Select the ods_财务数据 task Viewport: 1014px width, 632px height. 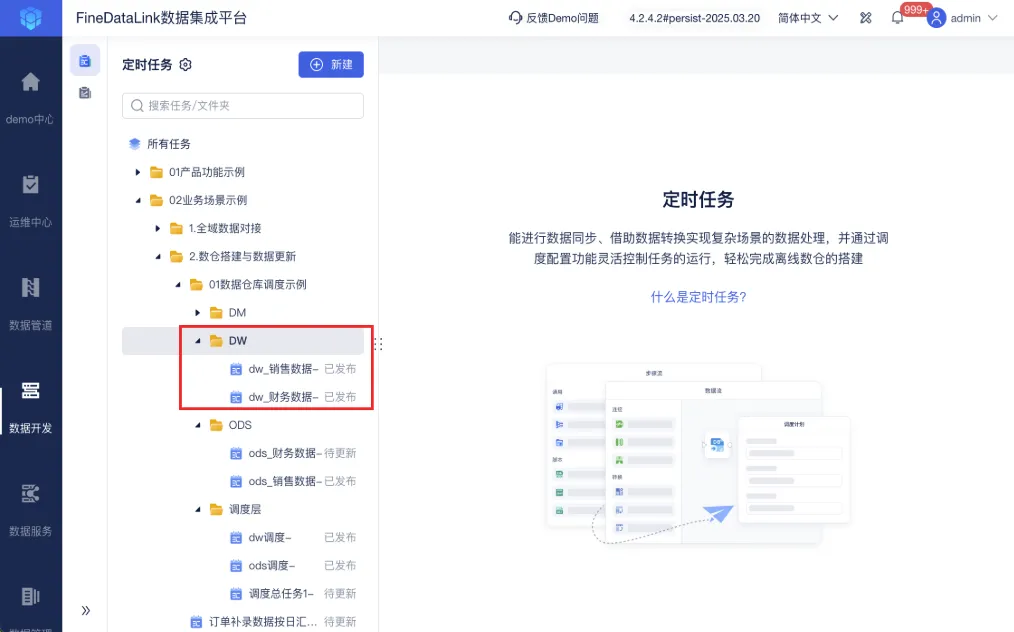coord(293,453)
